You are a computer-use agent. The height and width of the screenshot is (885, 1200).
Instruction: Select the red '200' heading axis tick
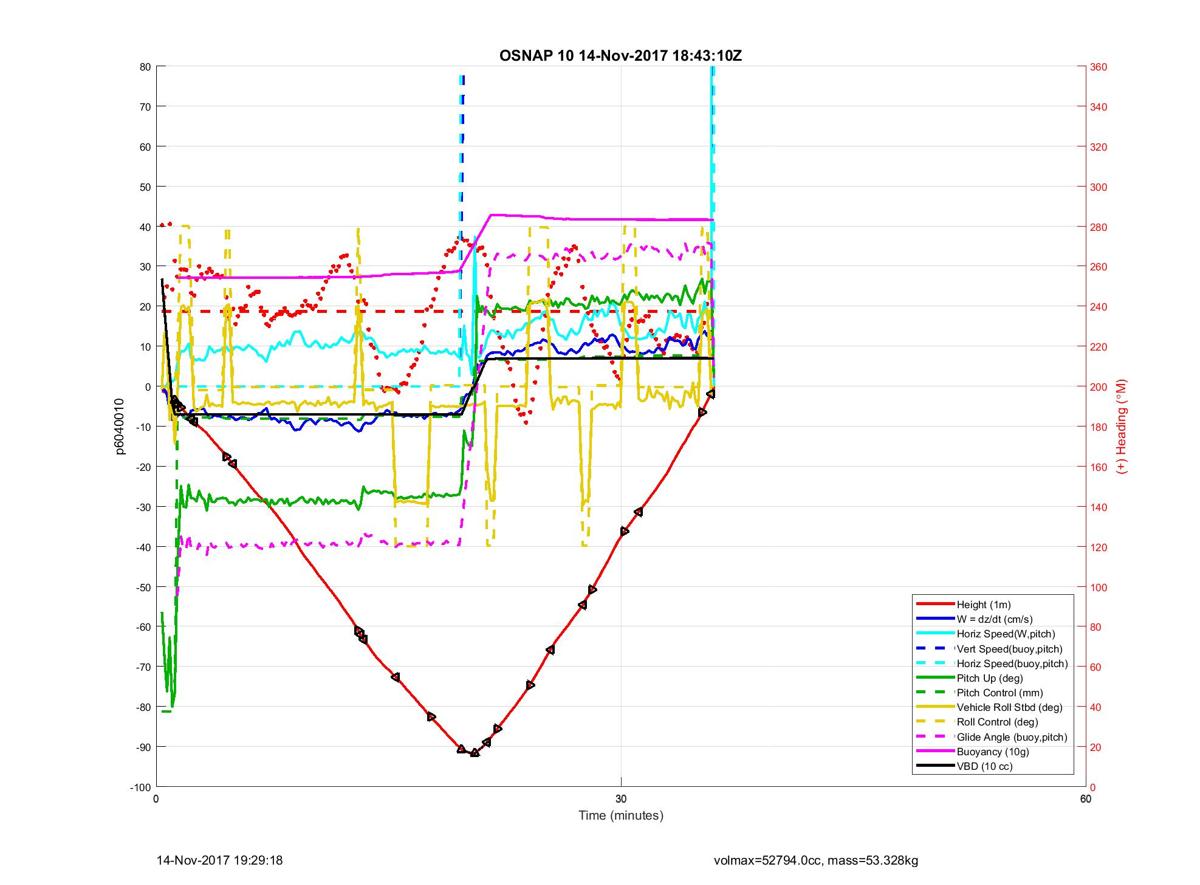coord(1100,387)
